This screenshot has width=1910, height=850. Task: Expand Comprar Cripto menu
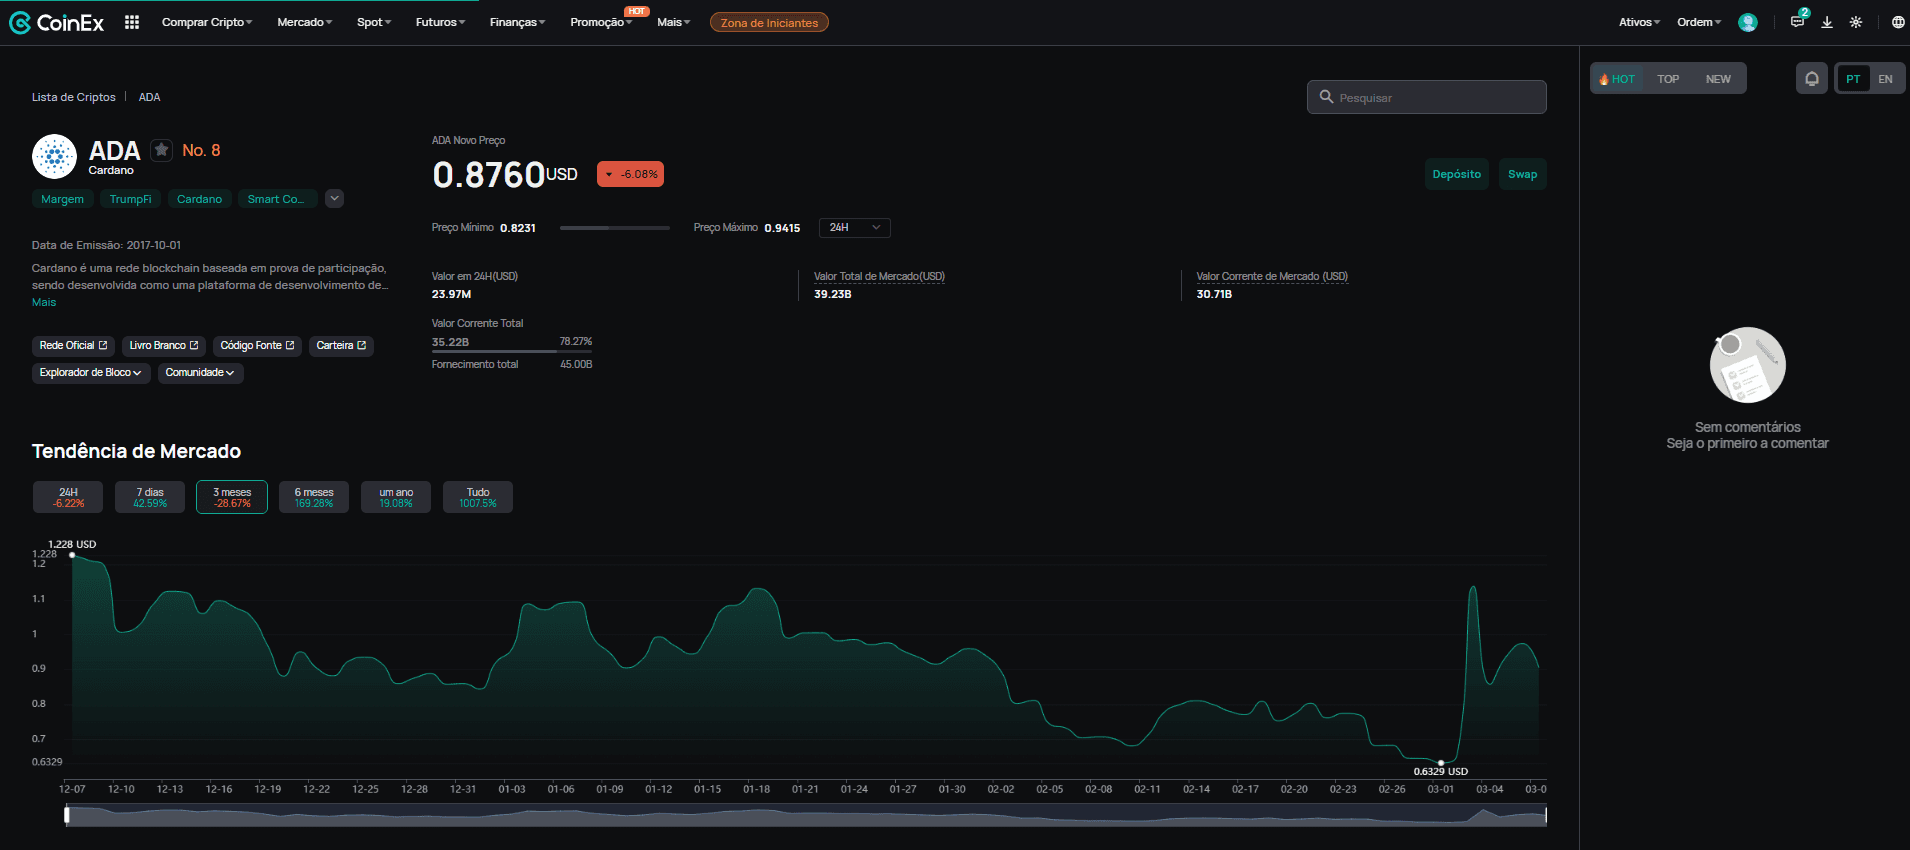coord(207,22)
